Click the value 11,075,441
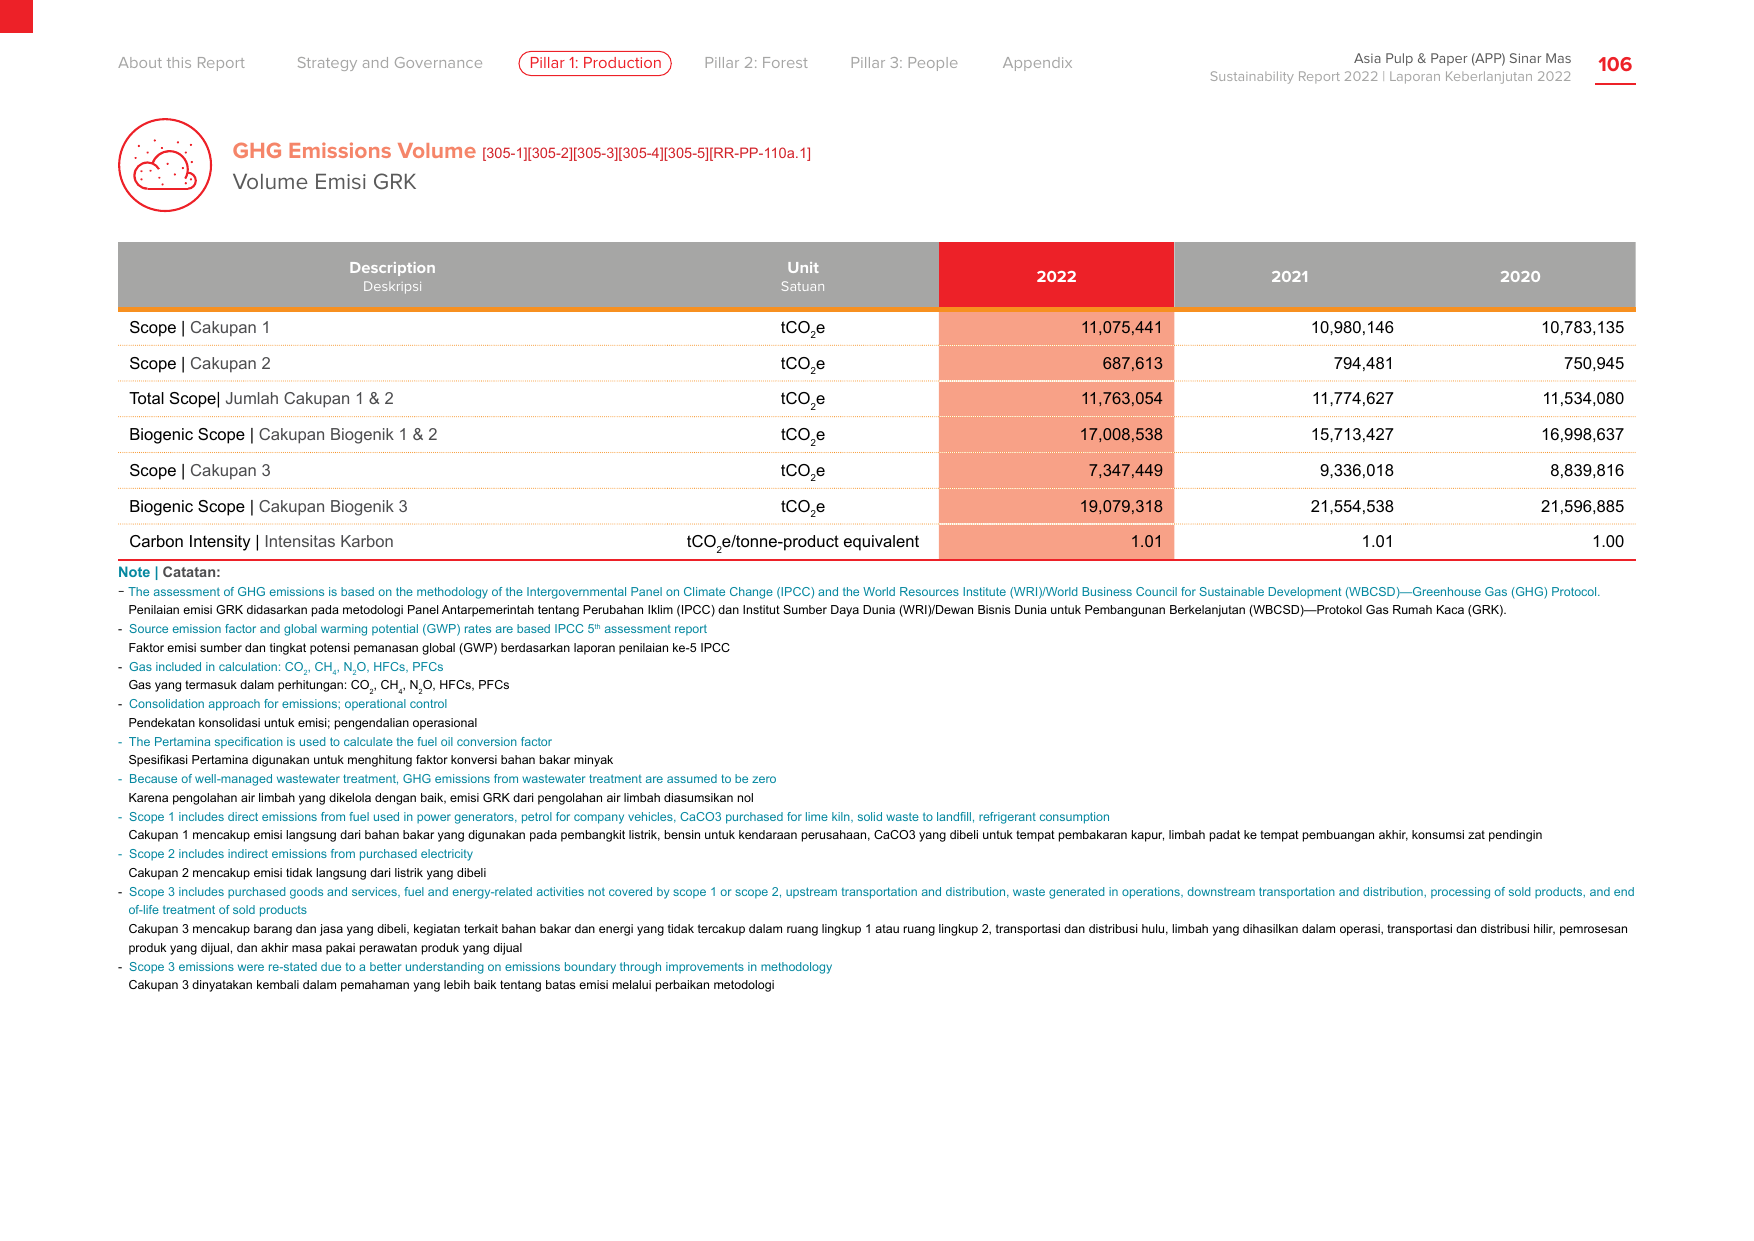 click(1121, 328)
